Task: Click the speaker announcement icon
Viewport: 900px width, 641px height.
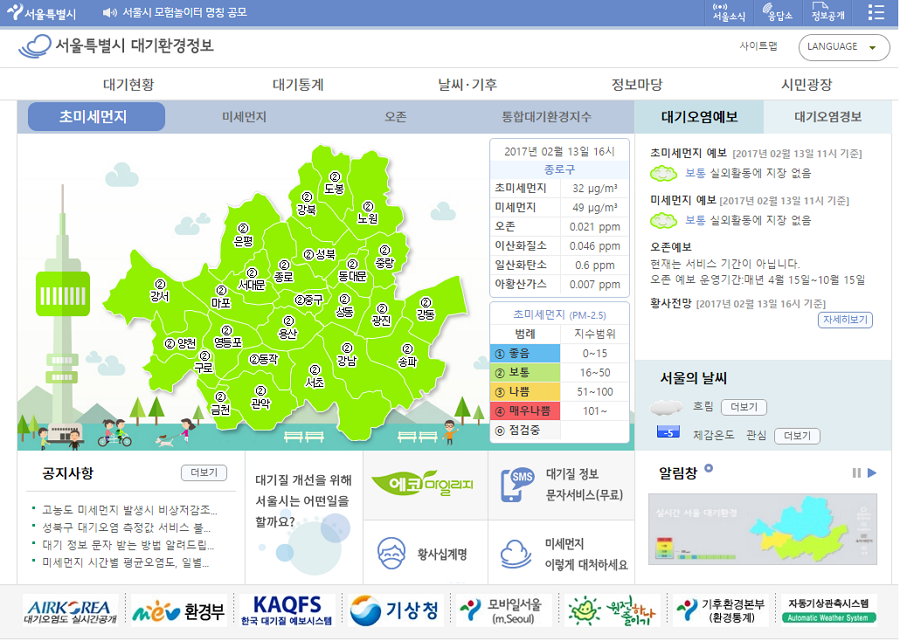Action: click(x=109, y=12)
